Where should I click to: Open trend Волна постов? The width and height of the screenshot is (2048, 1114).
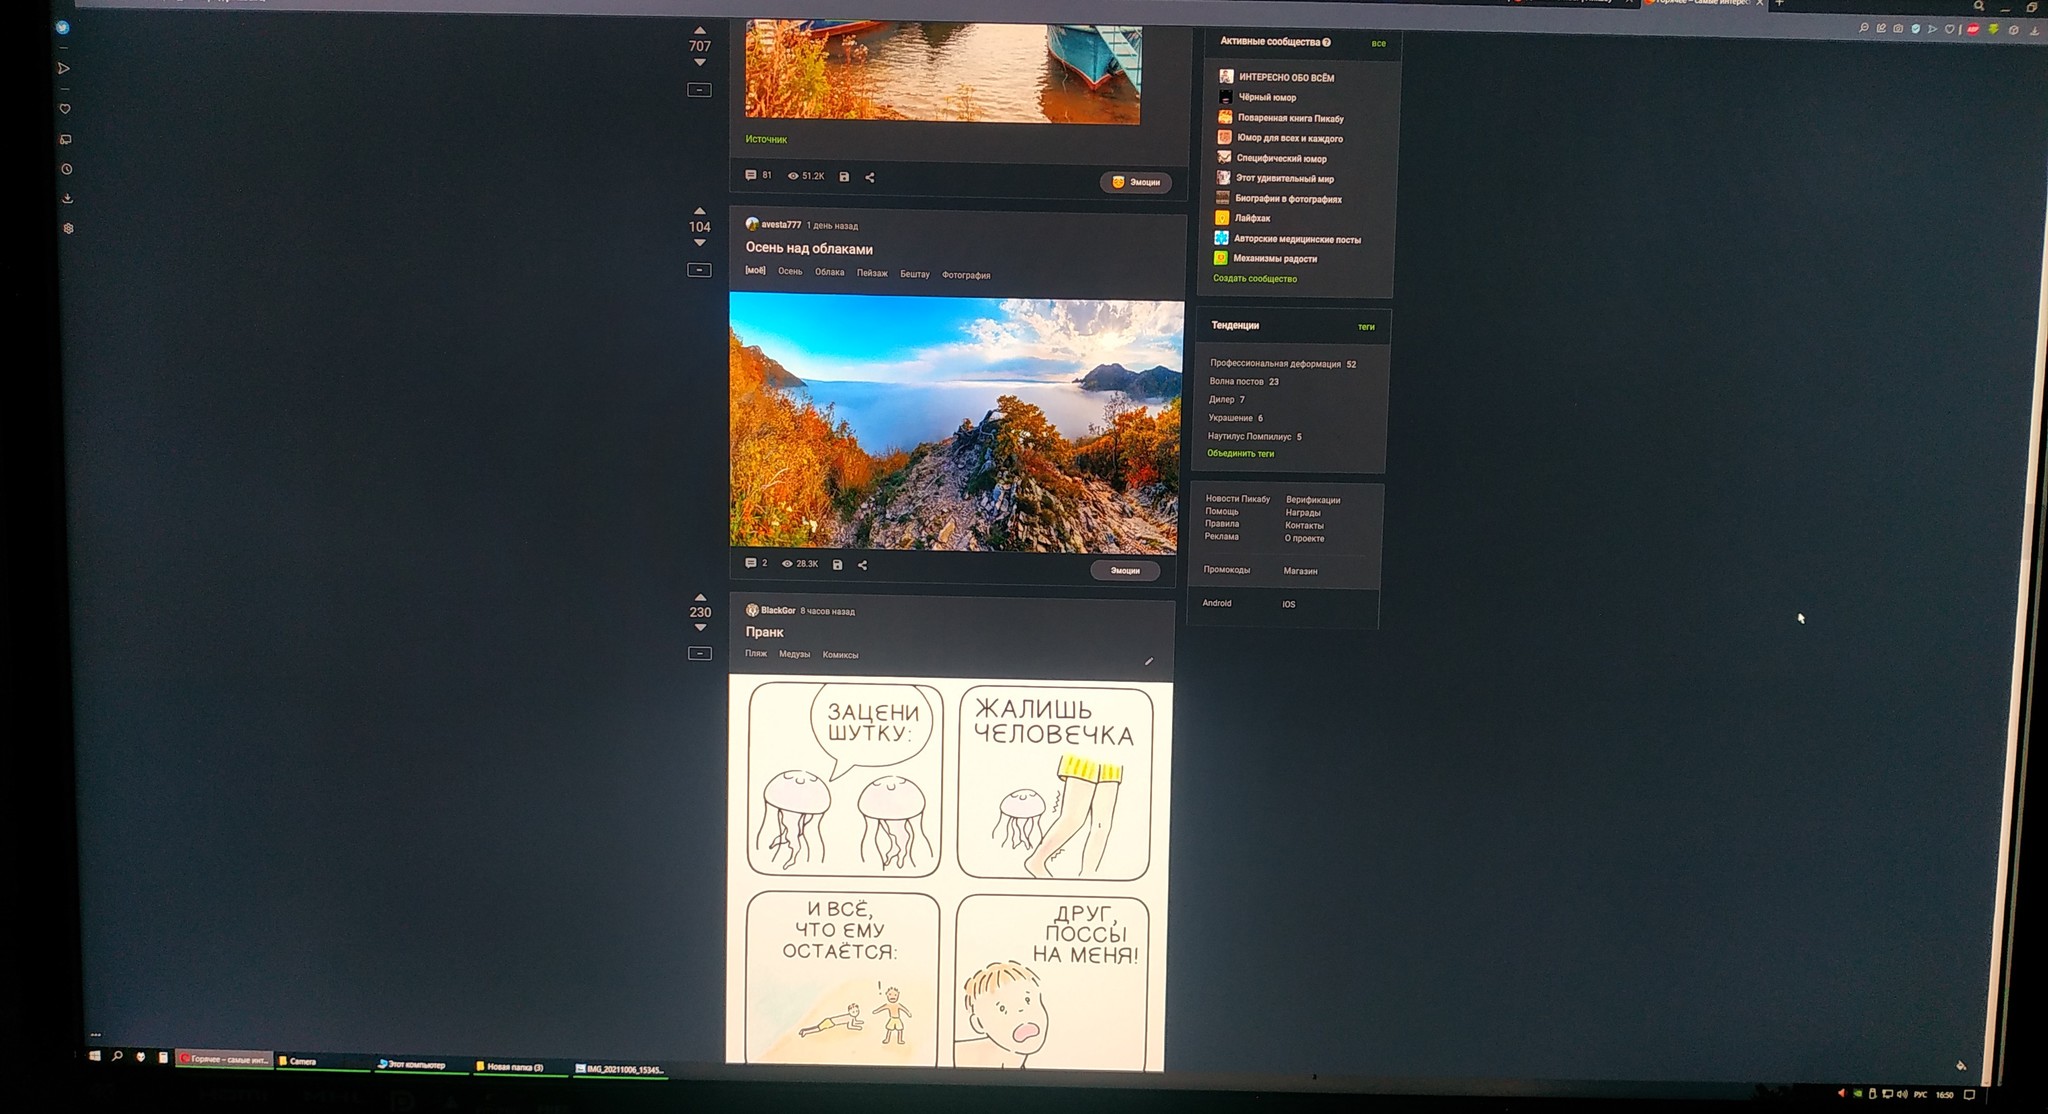click(1236, 381)
